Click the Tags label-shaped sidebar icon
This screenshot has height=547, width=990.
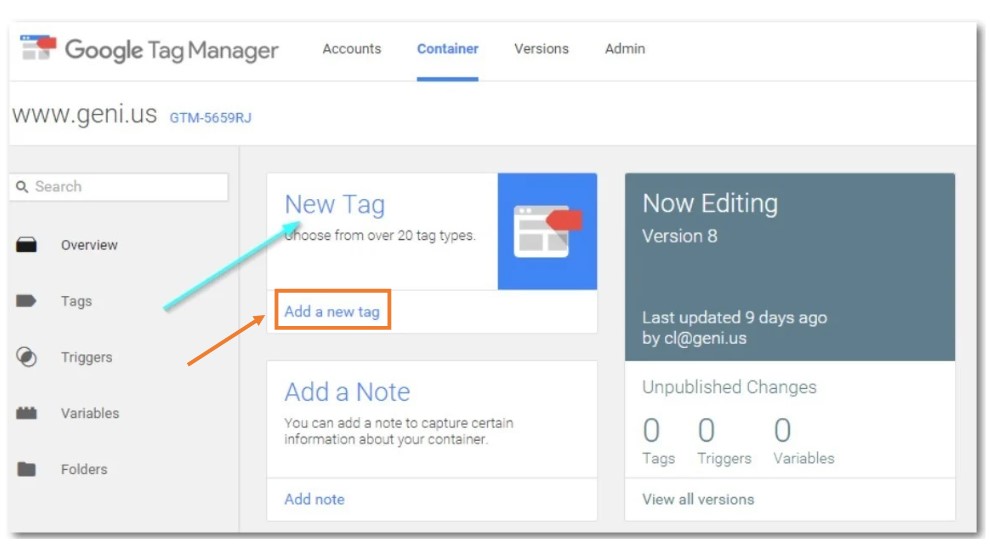pos(26,301)
